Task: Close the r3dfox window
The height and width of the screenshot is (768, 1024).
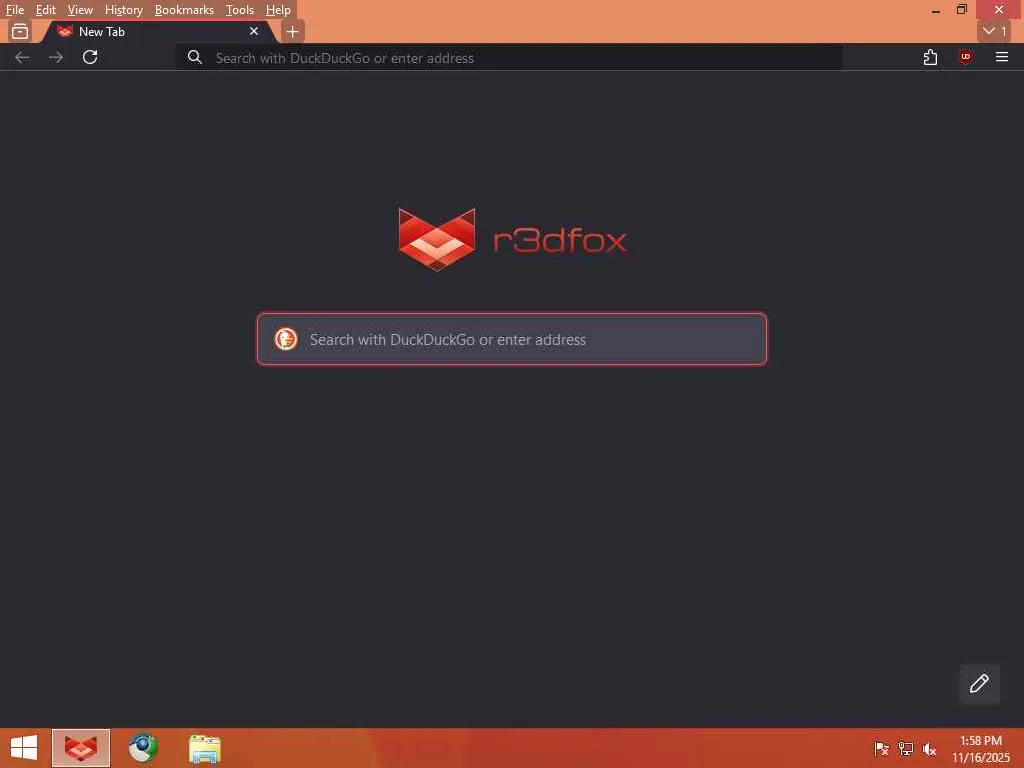Action: pos(999,10)
